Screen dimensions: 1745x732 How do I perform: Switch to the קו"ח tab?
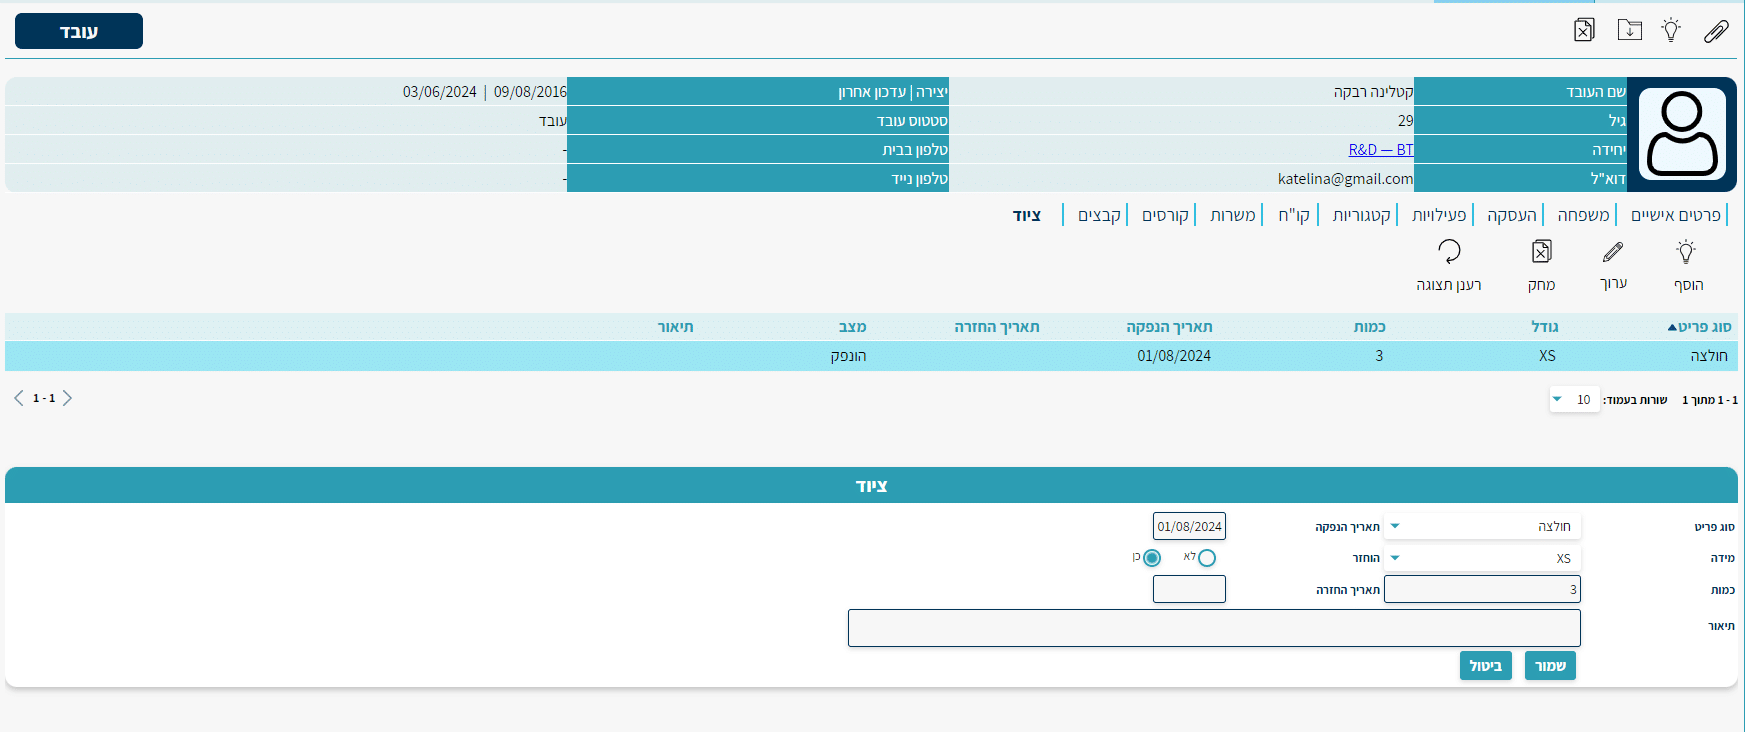pos(1294,215)
